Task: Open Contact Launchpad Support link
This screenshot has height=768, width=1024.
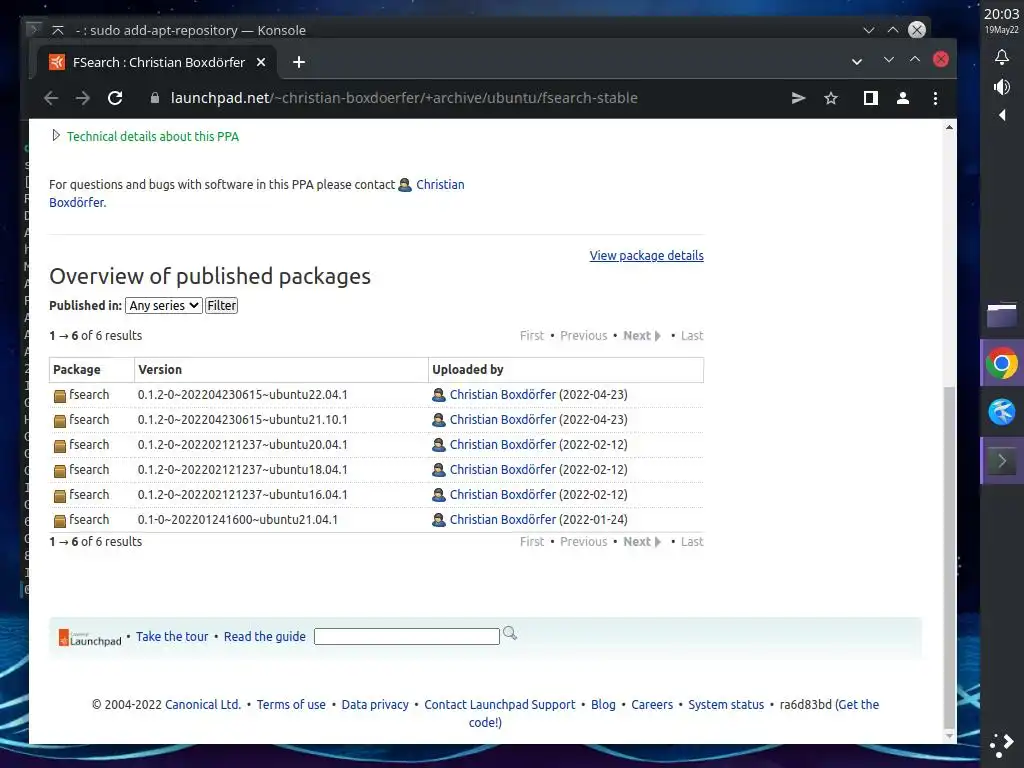Action: (x=500, y=705)
